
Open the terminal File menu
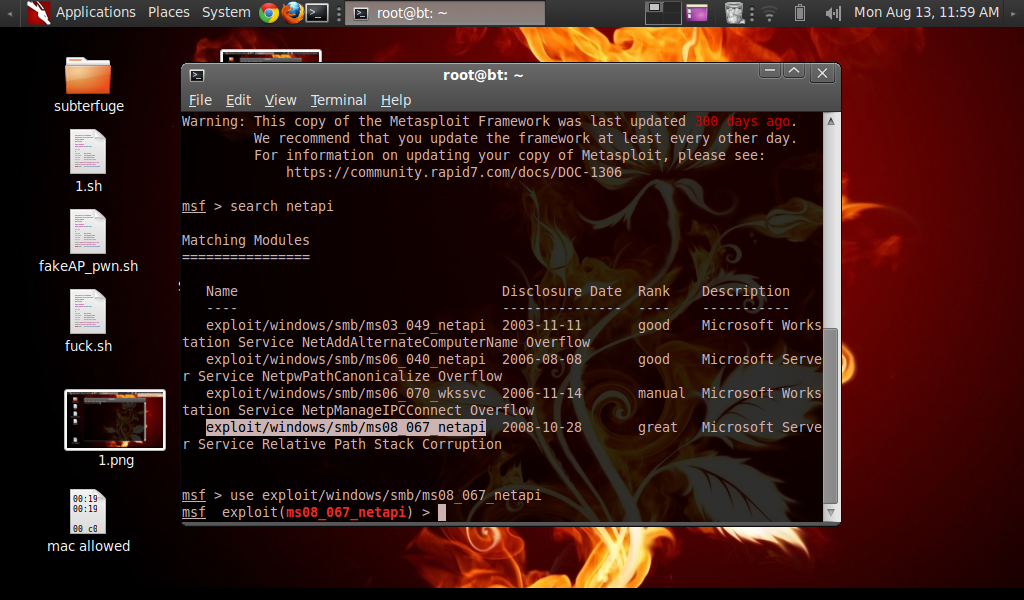click(200, 100)
